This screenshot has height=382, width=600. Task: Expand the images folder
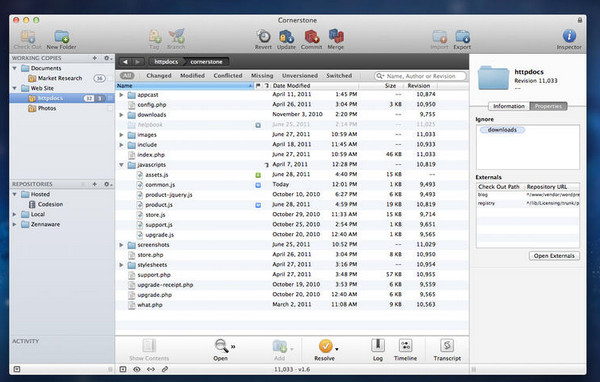[x=121, y=135]
